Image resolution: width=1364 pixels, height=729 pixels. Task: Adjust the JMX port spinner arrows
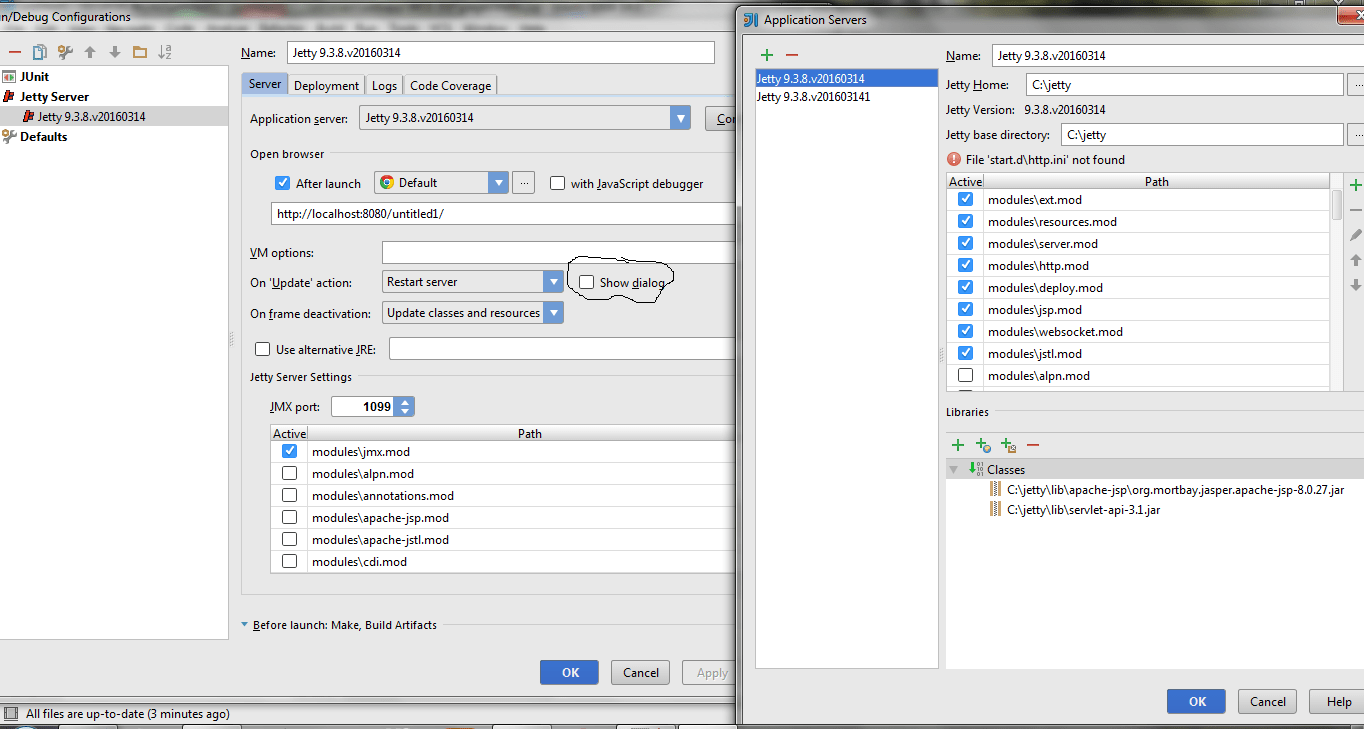coord(404,407)
